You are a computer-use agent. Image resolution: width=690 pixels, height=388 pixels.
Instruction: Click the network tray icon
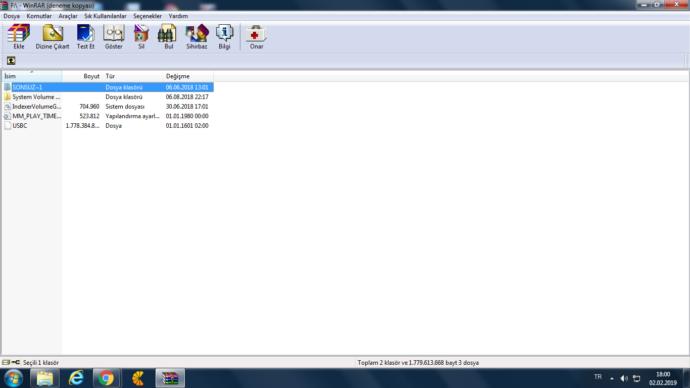[636, 378]
